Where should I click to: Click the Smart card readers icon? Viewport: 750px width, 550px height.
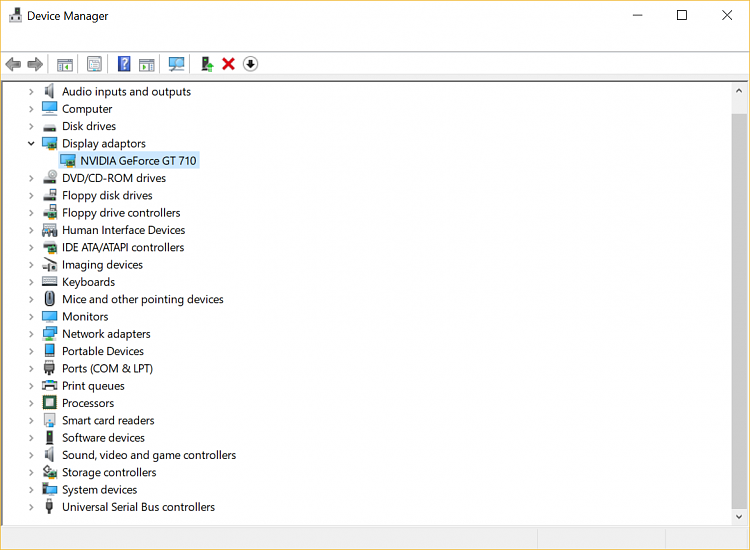[x=50, y=420]
